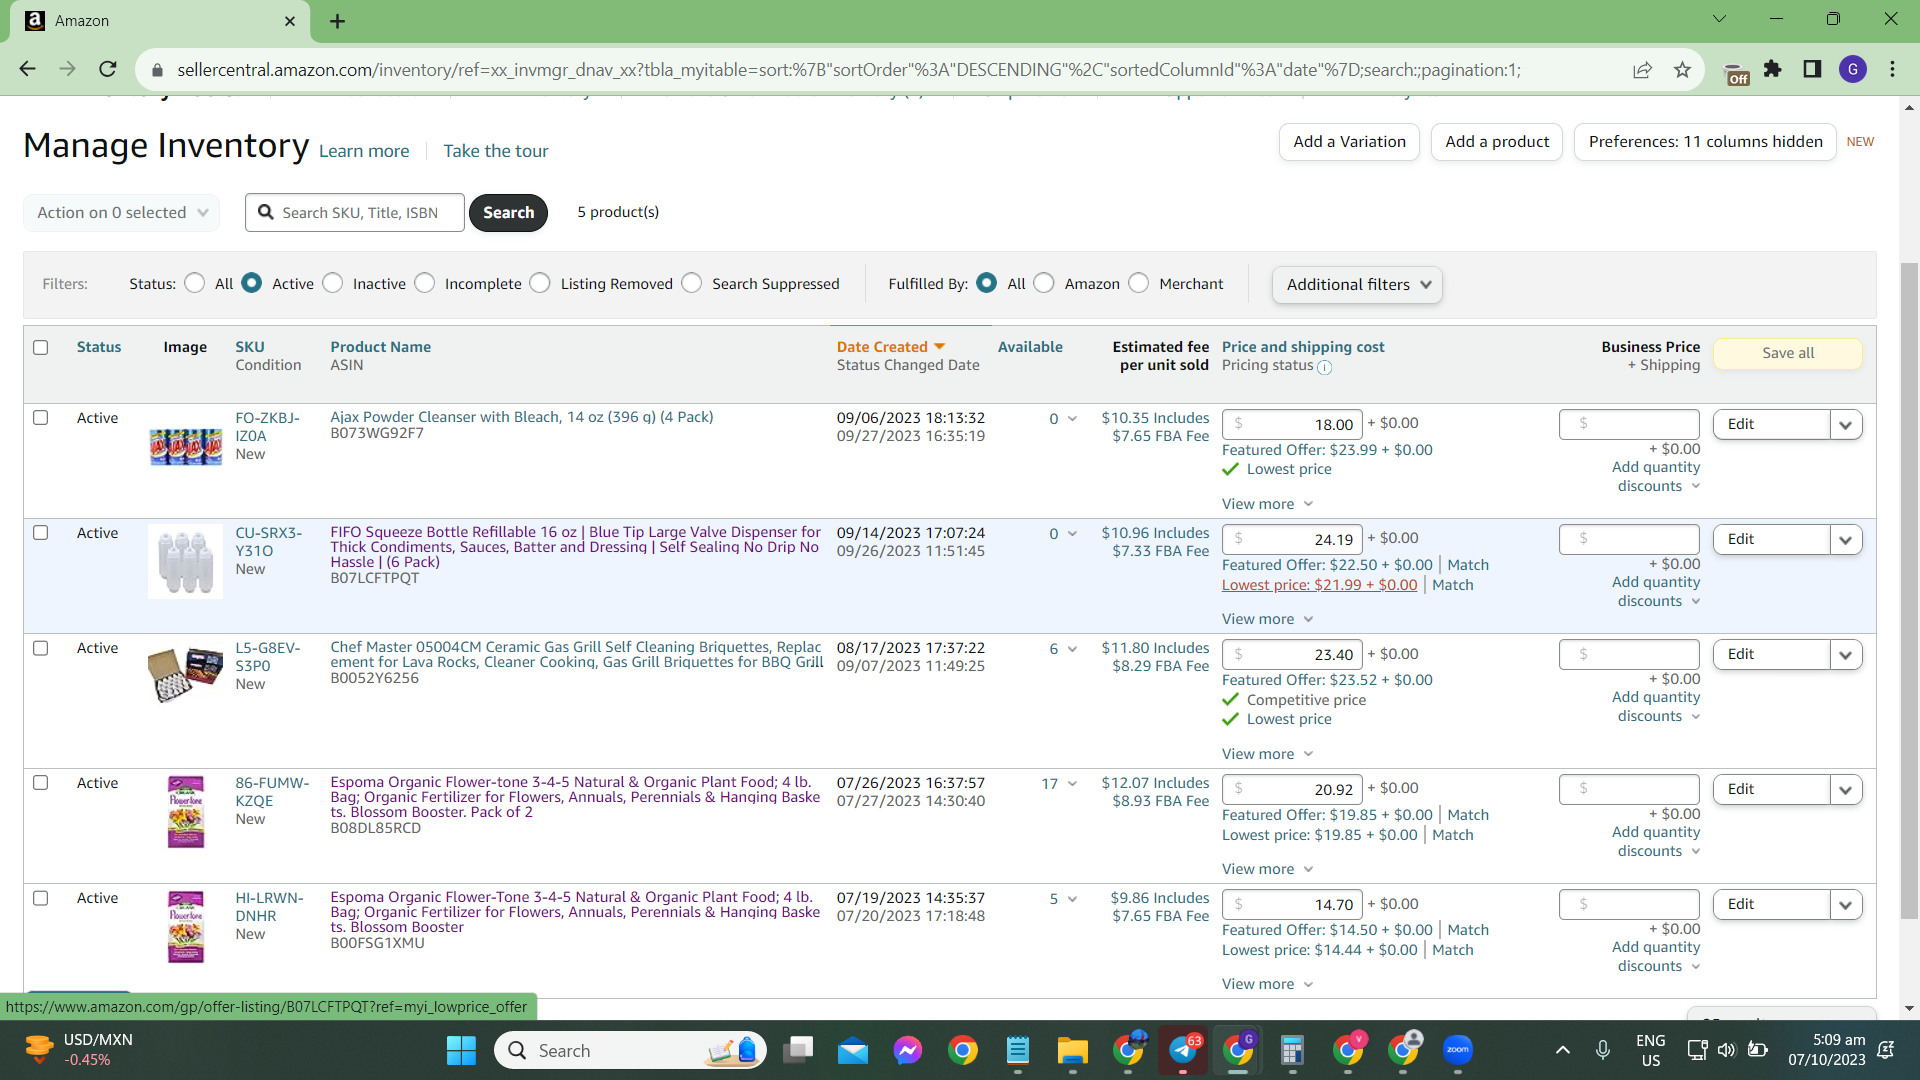Click the Add a Variation button
The image size is (1920, 1080).
pos(1349,142)
